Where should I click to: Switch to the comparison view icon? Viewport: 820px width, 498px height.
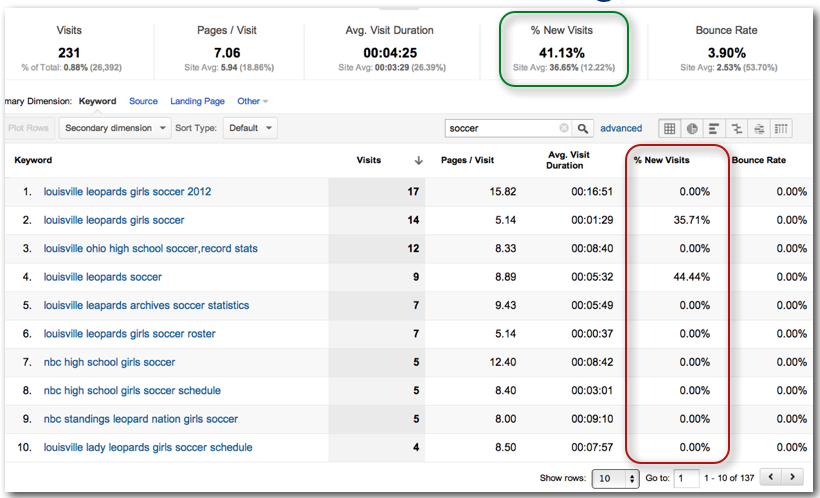pos(736,128)
